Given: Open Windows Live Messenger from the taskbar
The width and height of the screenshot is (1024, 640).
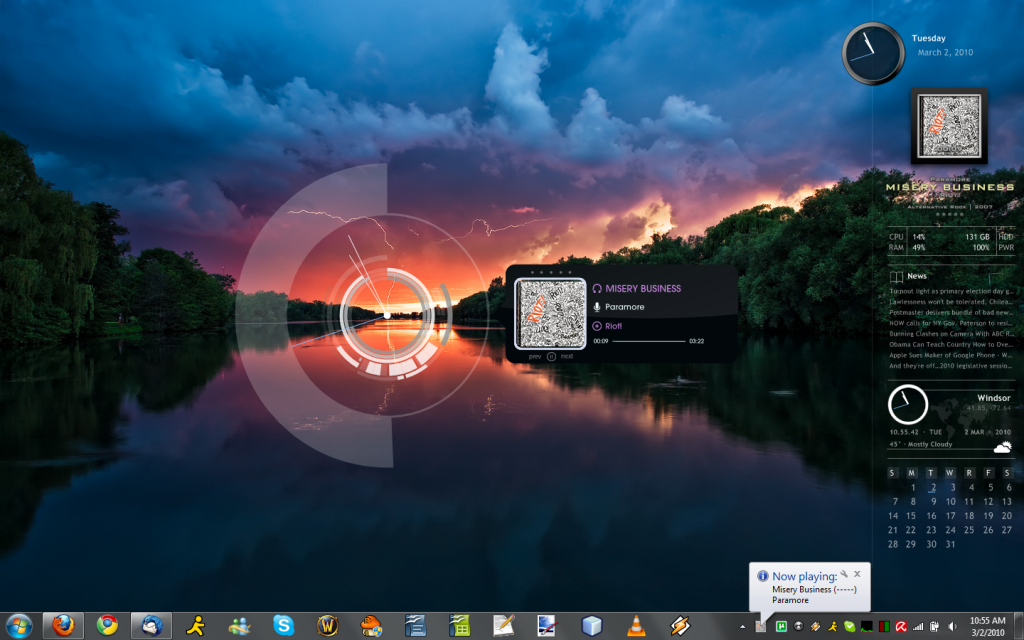Looking at the screenshot, I should [x=240, y=626].
